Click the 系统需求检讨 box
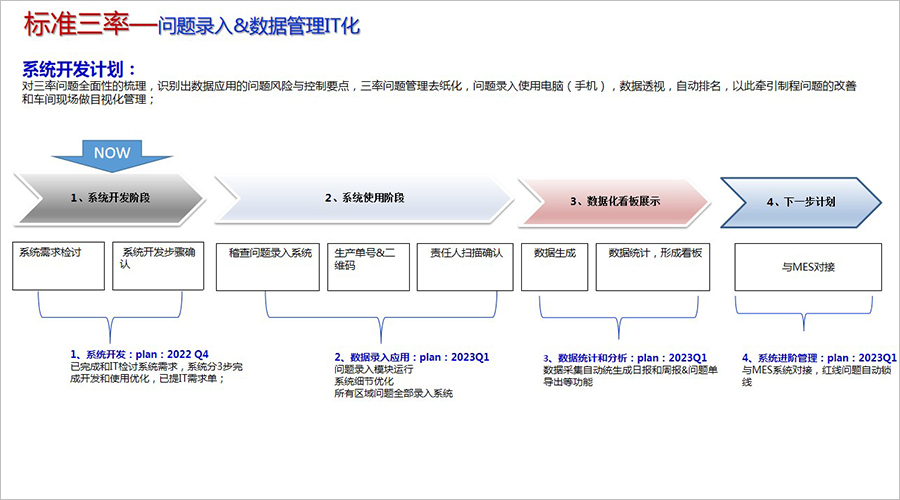Viewport: 900px width, 500px height. click(x=59, y=267)
